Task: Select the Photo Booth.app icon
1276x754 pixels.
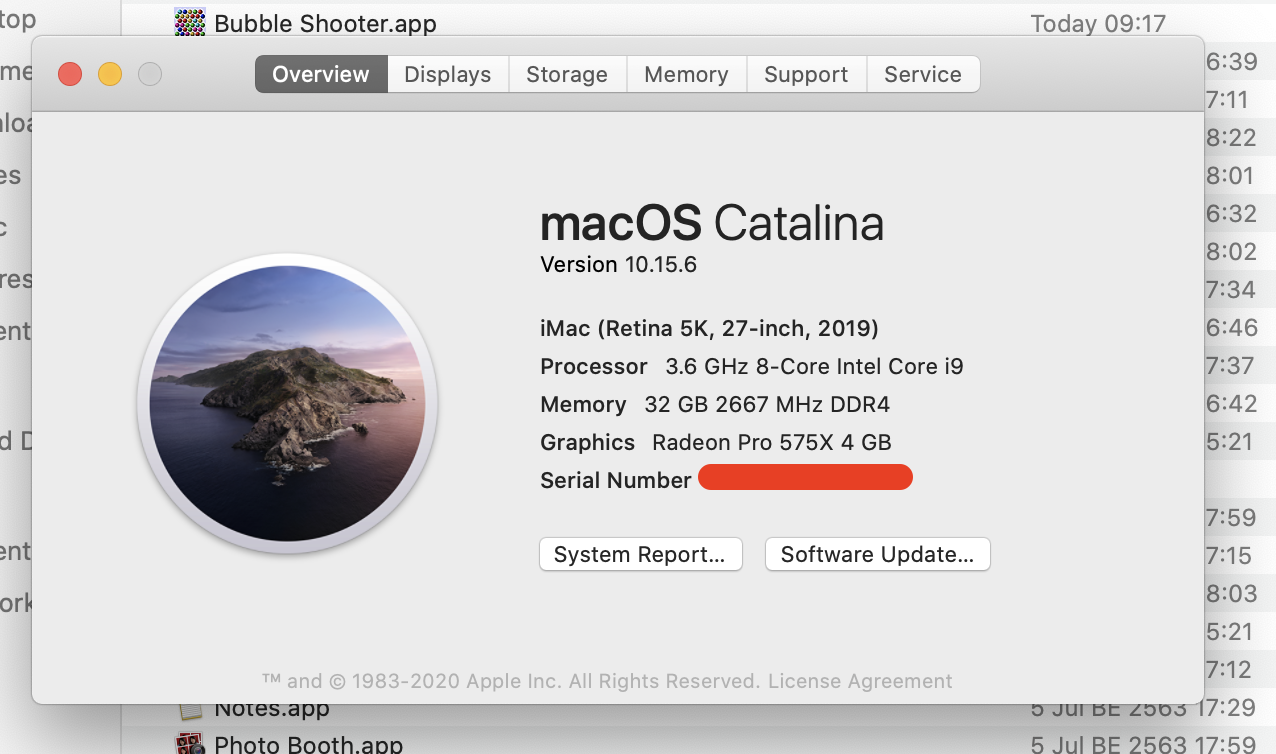Action: (x=190, y=744)
